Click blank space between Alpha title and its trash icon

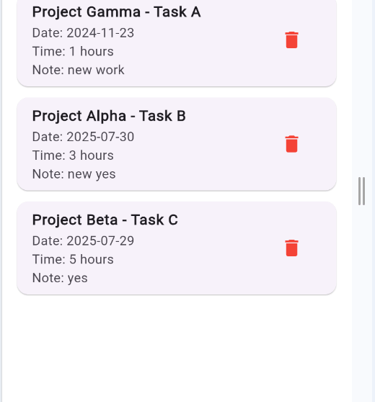click(x=233, y=116)
